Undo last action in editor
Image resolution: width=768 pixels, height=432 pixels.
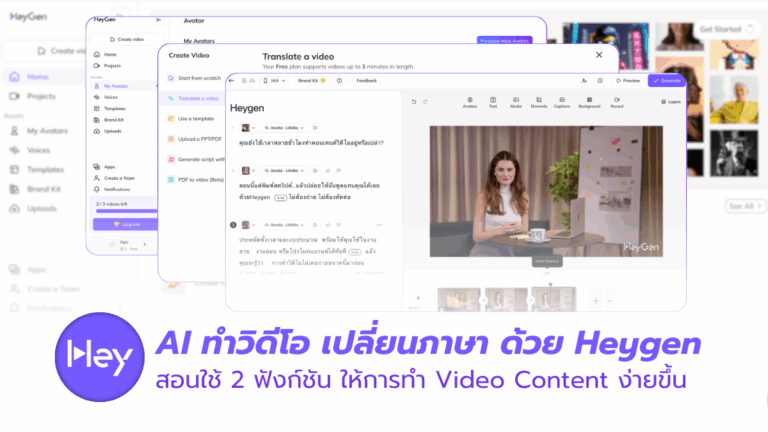point(414,102)
